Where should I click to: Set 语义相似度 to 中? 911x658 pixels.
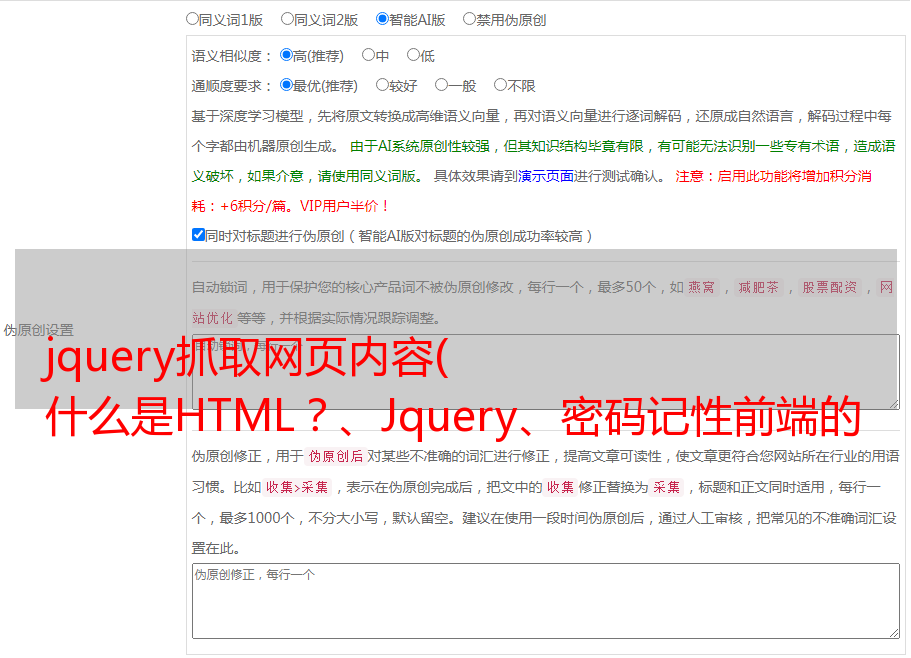(x=368, y=55)
